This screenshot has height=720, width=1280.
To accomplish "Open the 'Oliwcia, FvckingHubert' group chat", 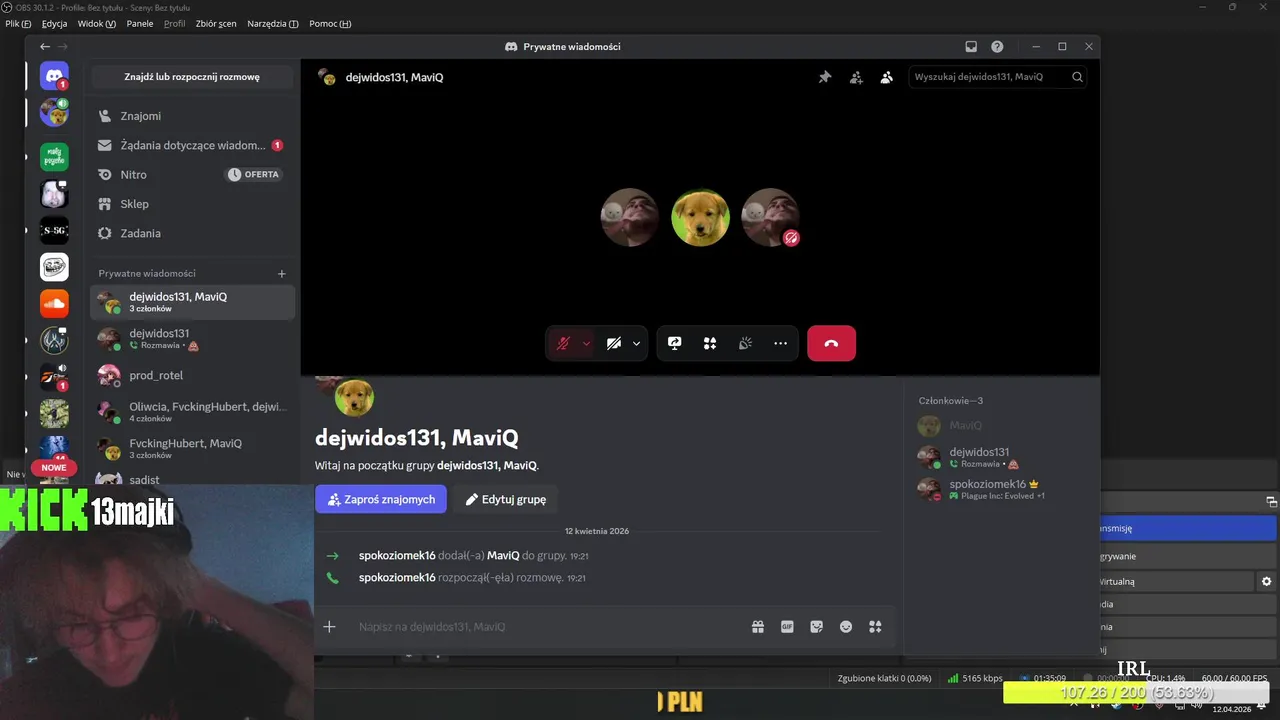I will tap(192, 412).
